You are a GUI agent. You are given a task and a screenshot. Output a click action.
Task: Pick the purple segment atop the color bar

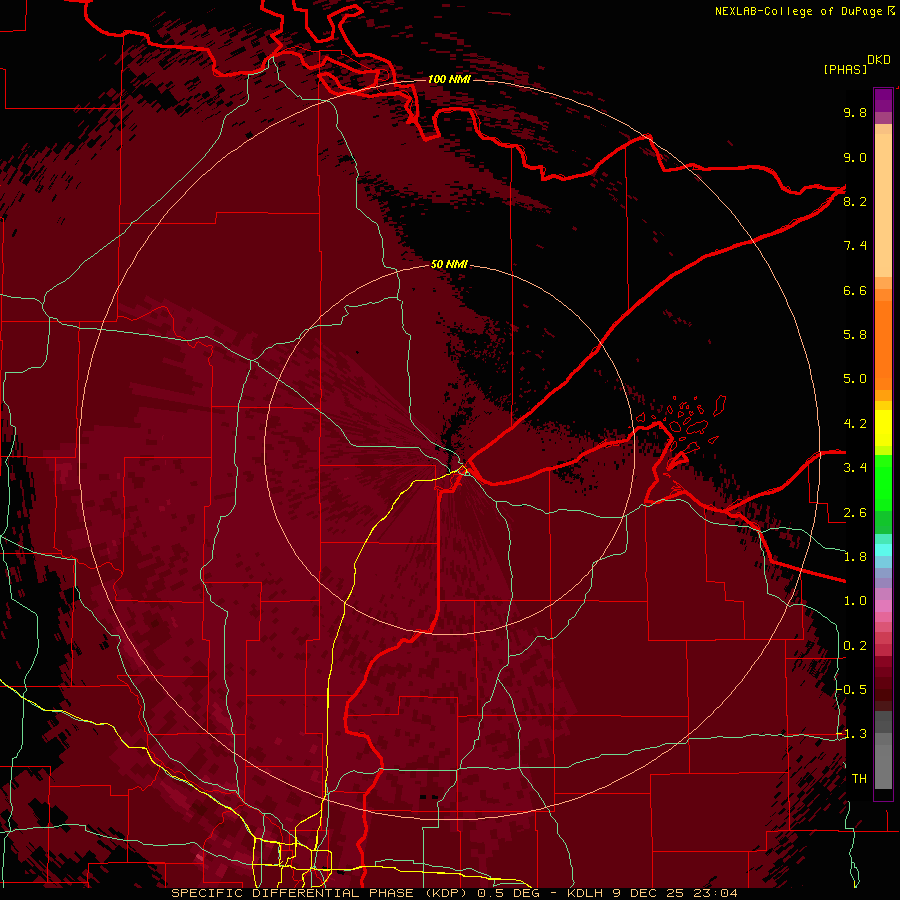[x=883, y=100]
